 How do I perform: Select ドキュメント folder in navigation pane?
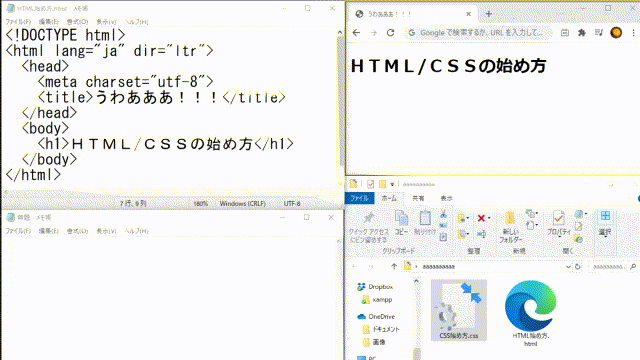point(381,329)
